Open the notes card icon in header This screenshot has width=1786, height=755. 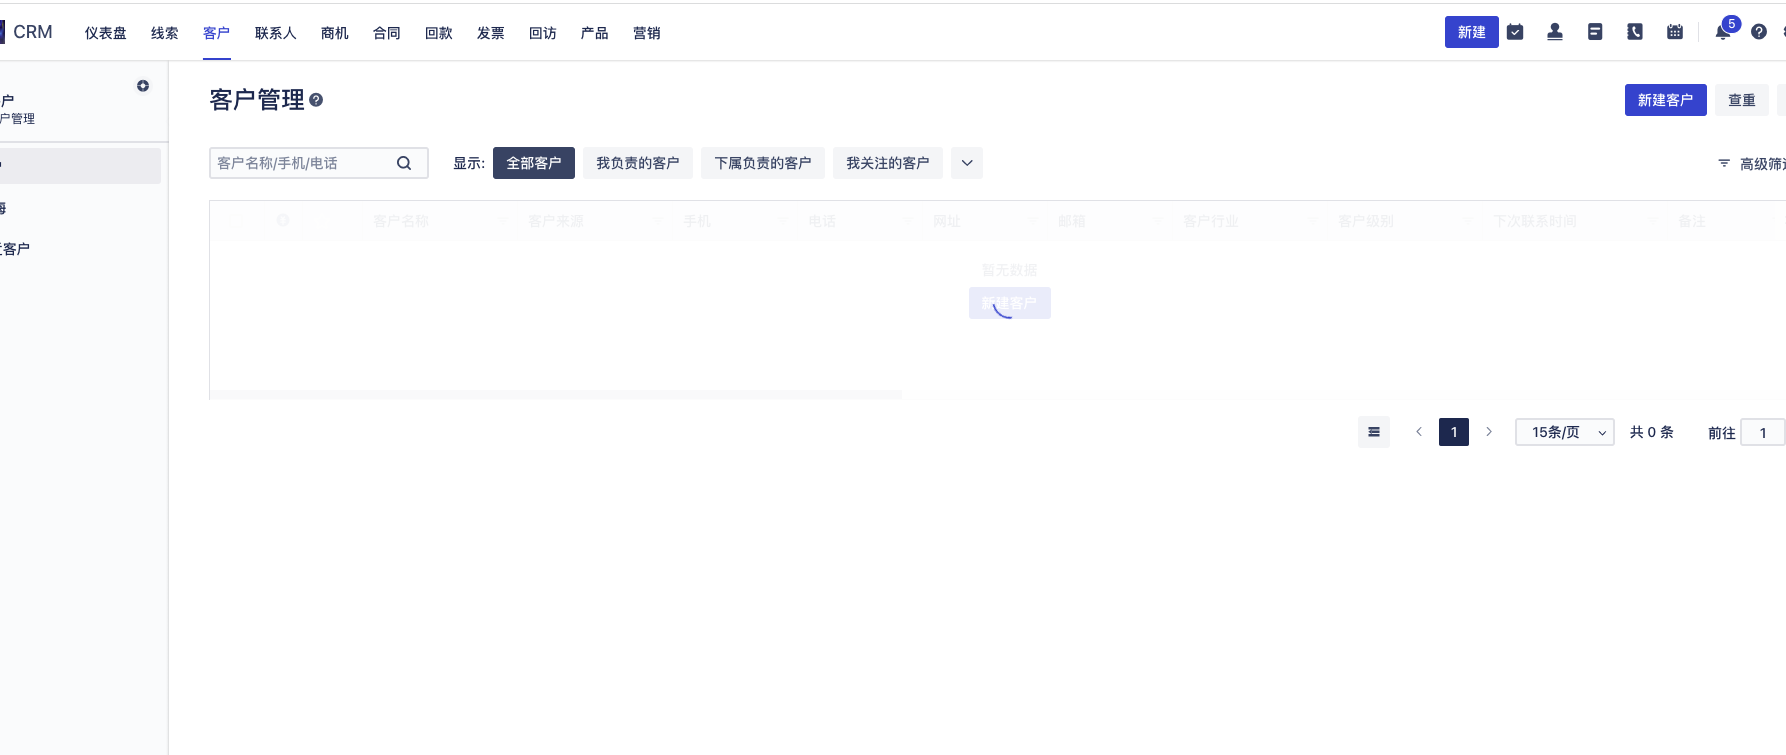(x=1595, y=32)
